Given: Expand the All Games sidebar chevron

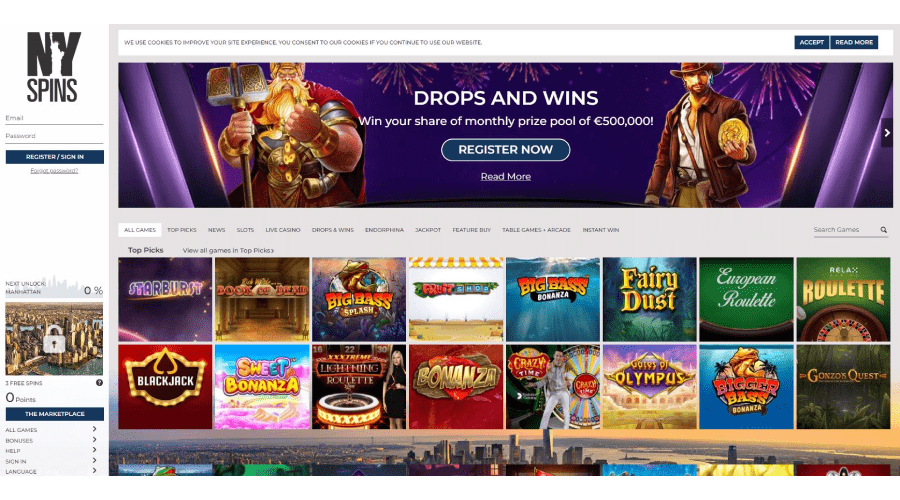Looking at the screenshot, I should click(94, 429).
